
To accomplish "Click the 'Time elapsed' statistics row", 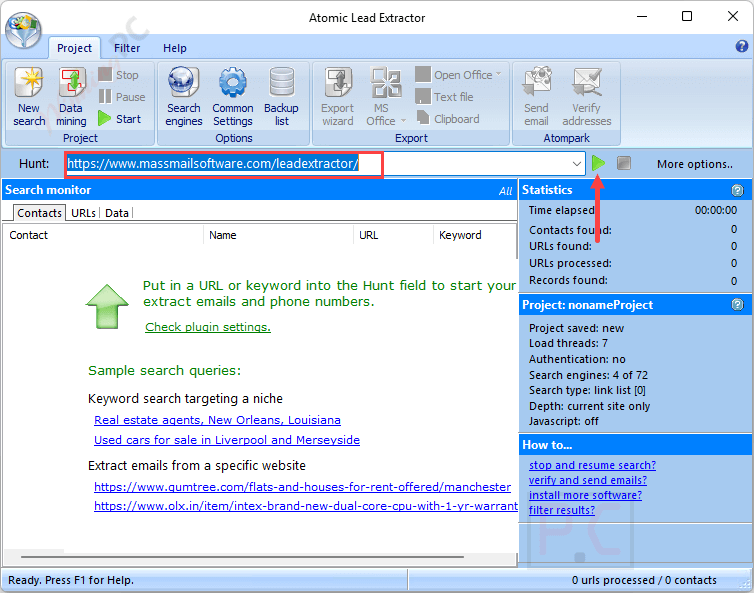I will point(633,210).
